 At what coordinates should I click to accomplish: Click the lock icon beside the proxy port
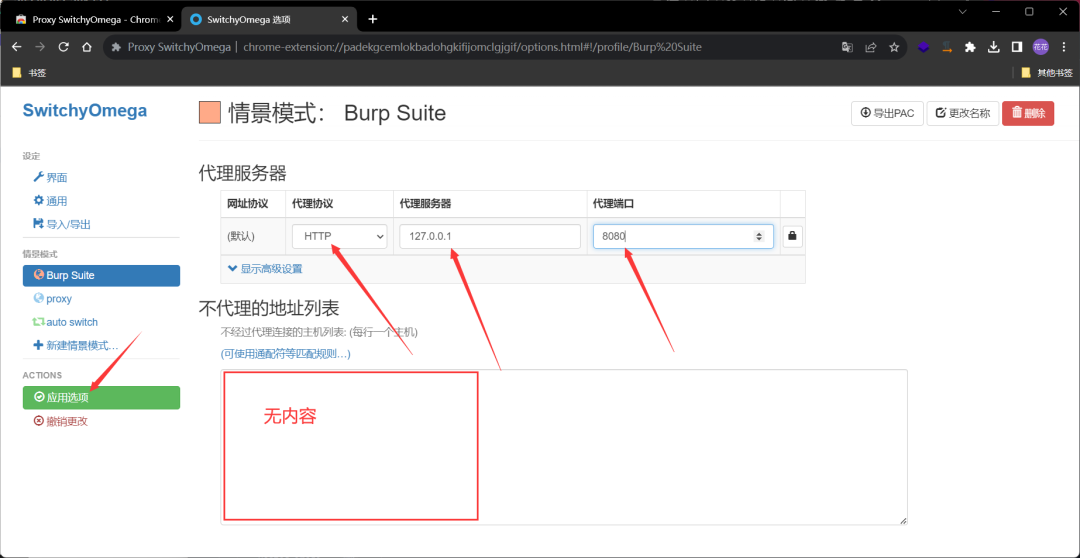[792, 237]
